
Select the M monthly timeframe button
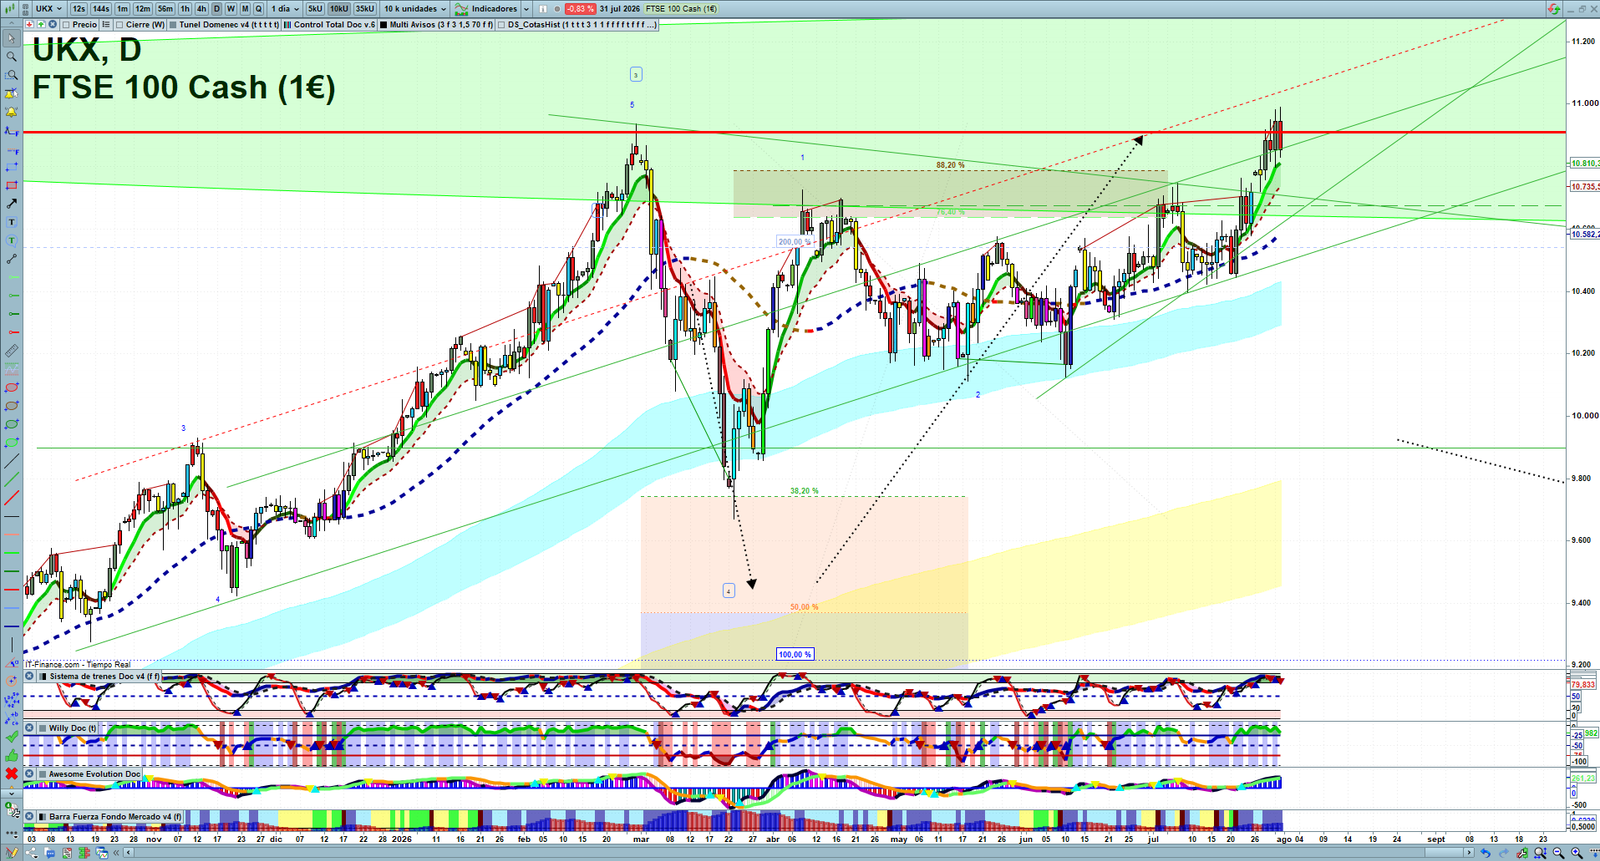pos(245,9)
